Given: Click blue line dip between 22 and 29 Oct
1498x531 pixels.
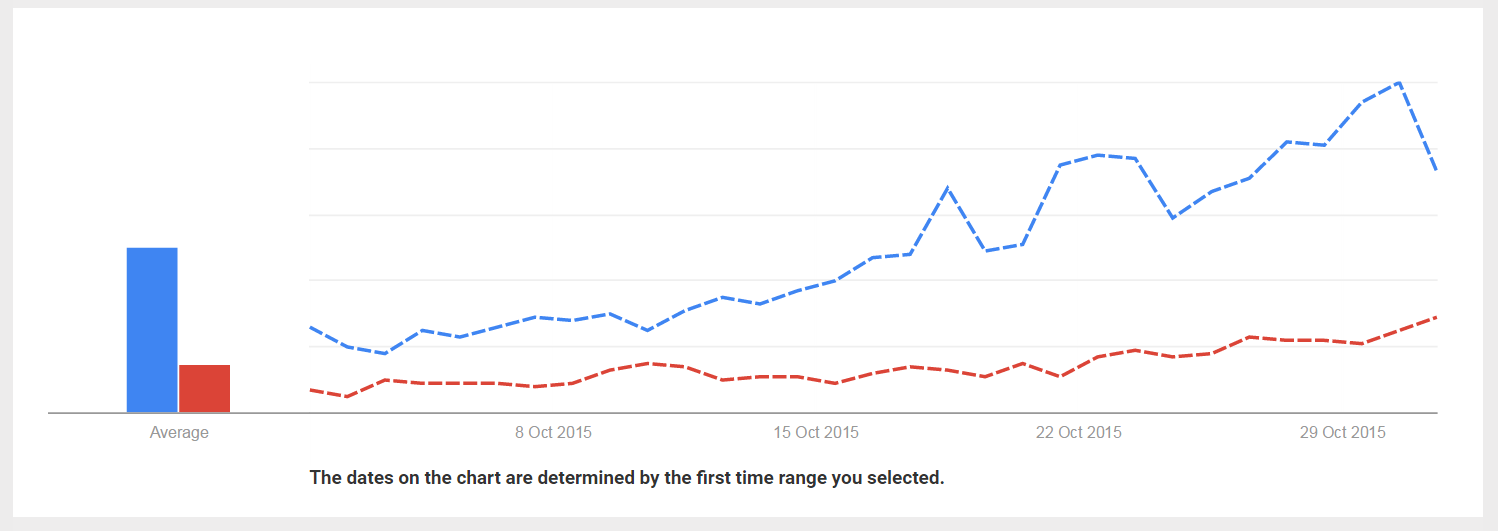Looking at the screenshot, I should [1172, 217].
